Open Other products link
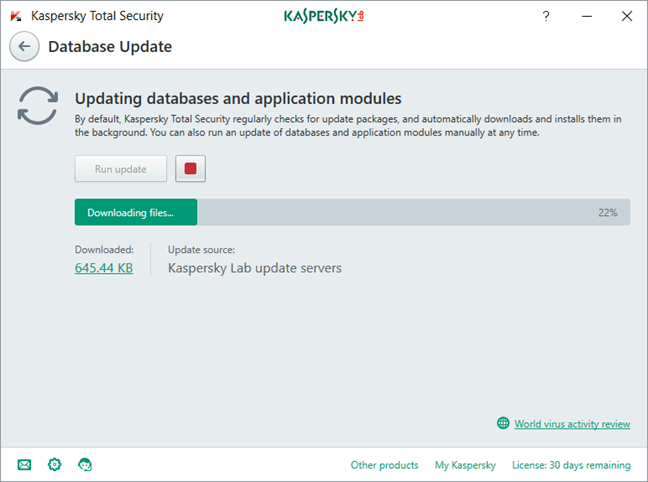This screenshot has height=482, width=648. point(384,465)
